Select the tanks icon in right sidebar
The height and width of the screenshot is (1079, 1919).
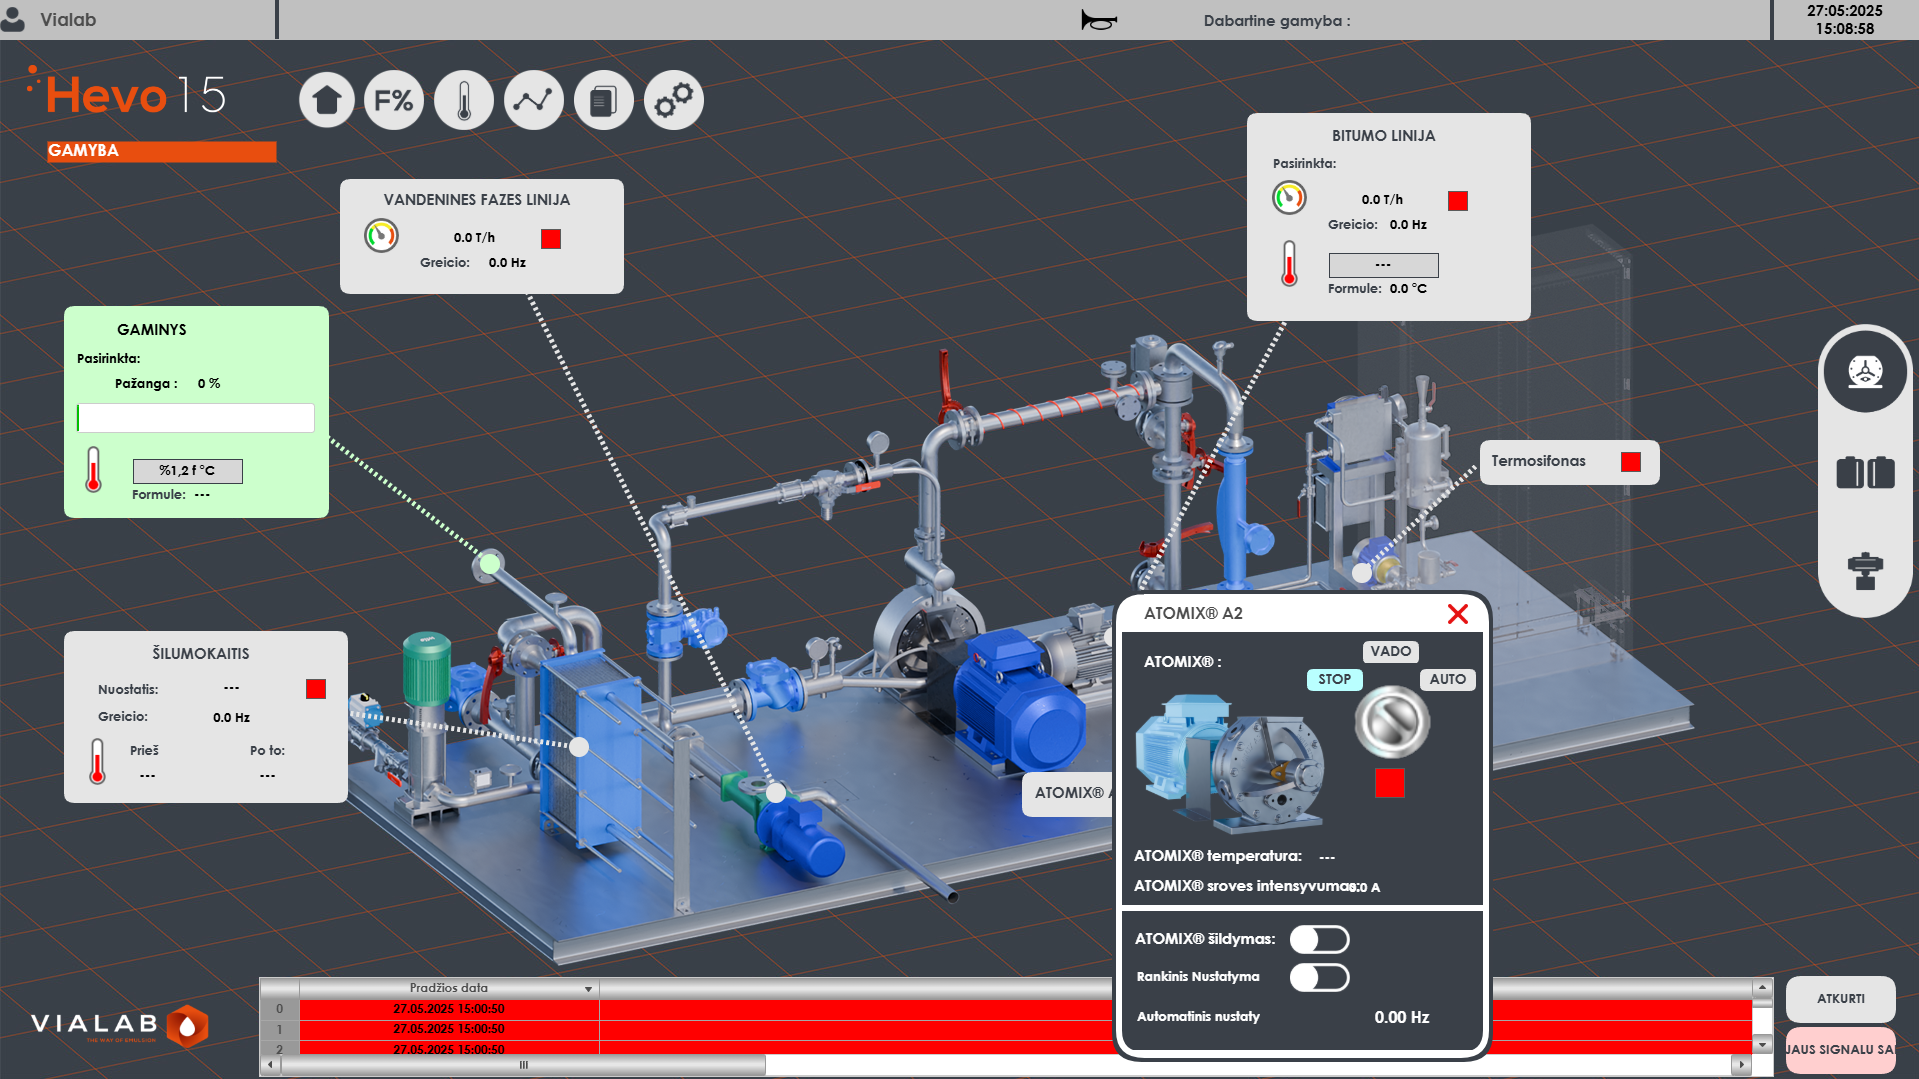pos(1865,472)
